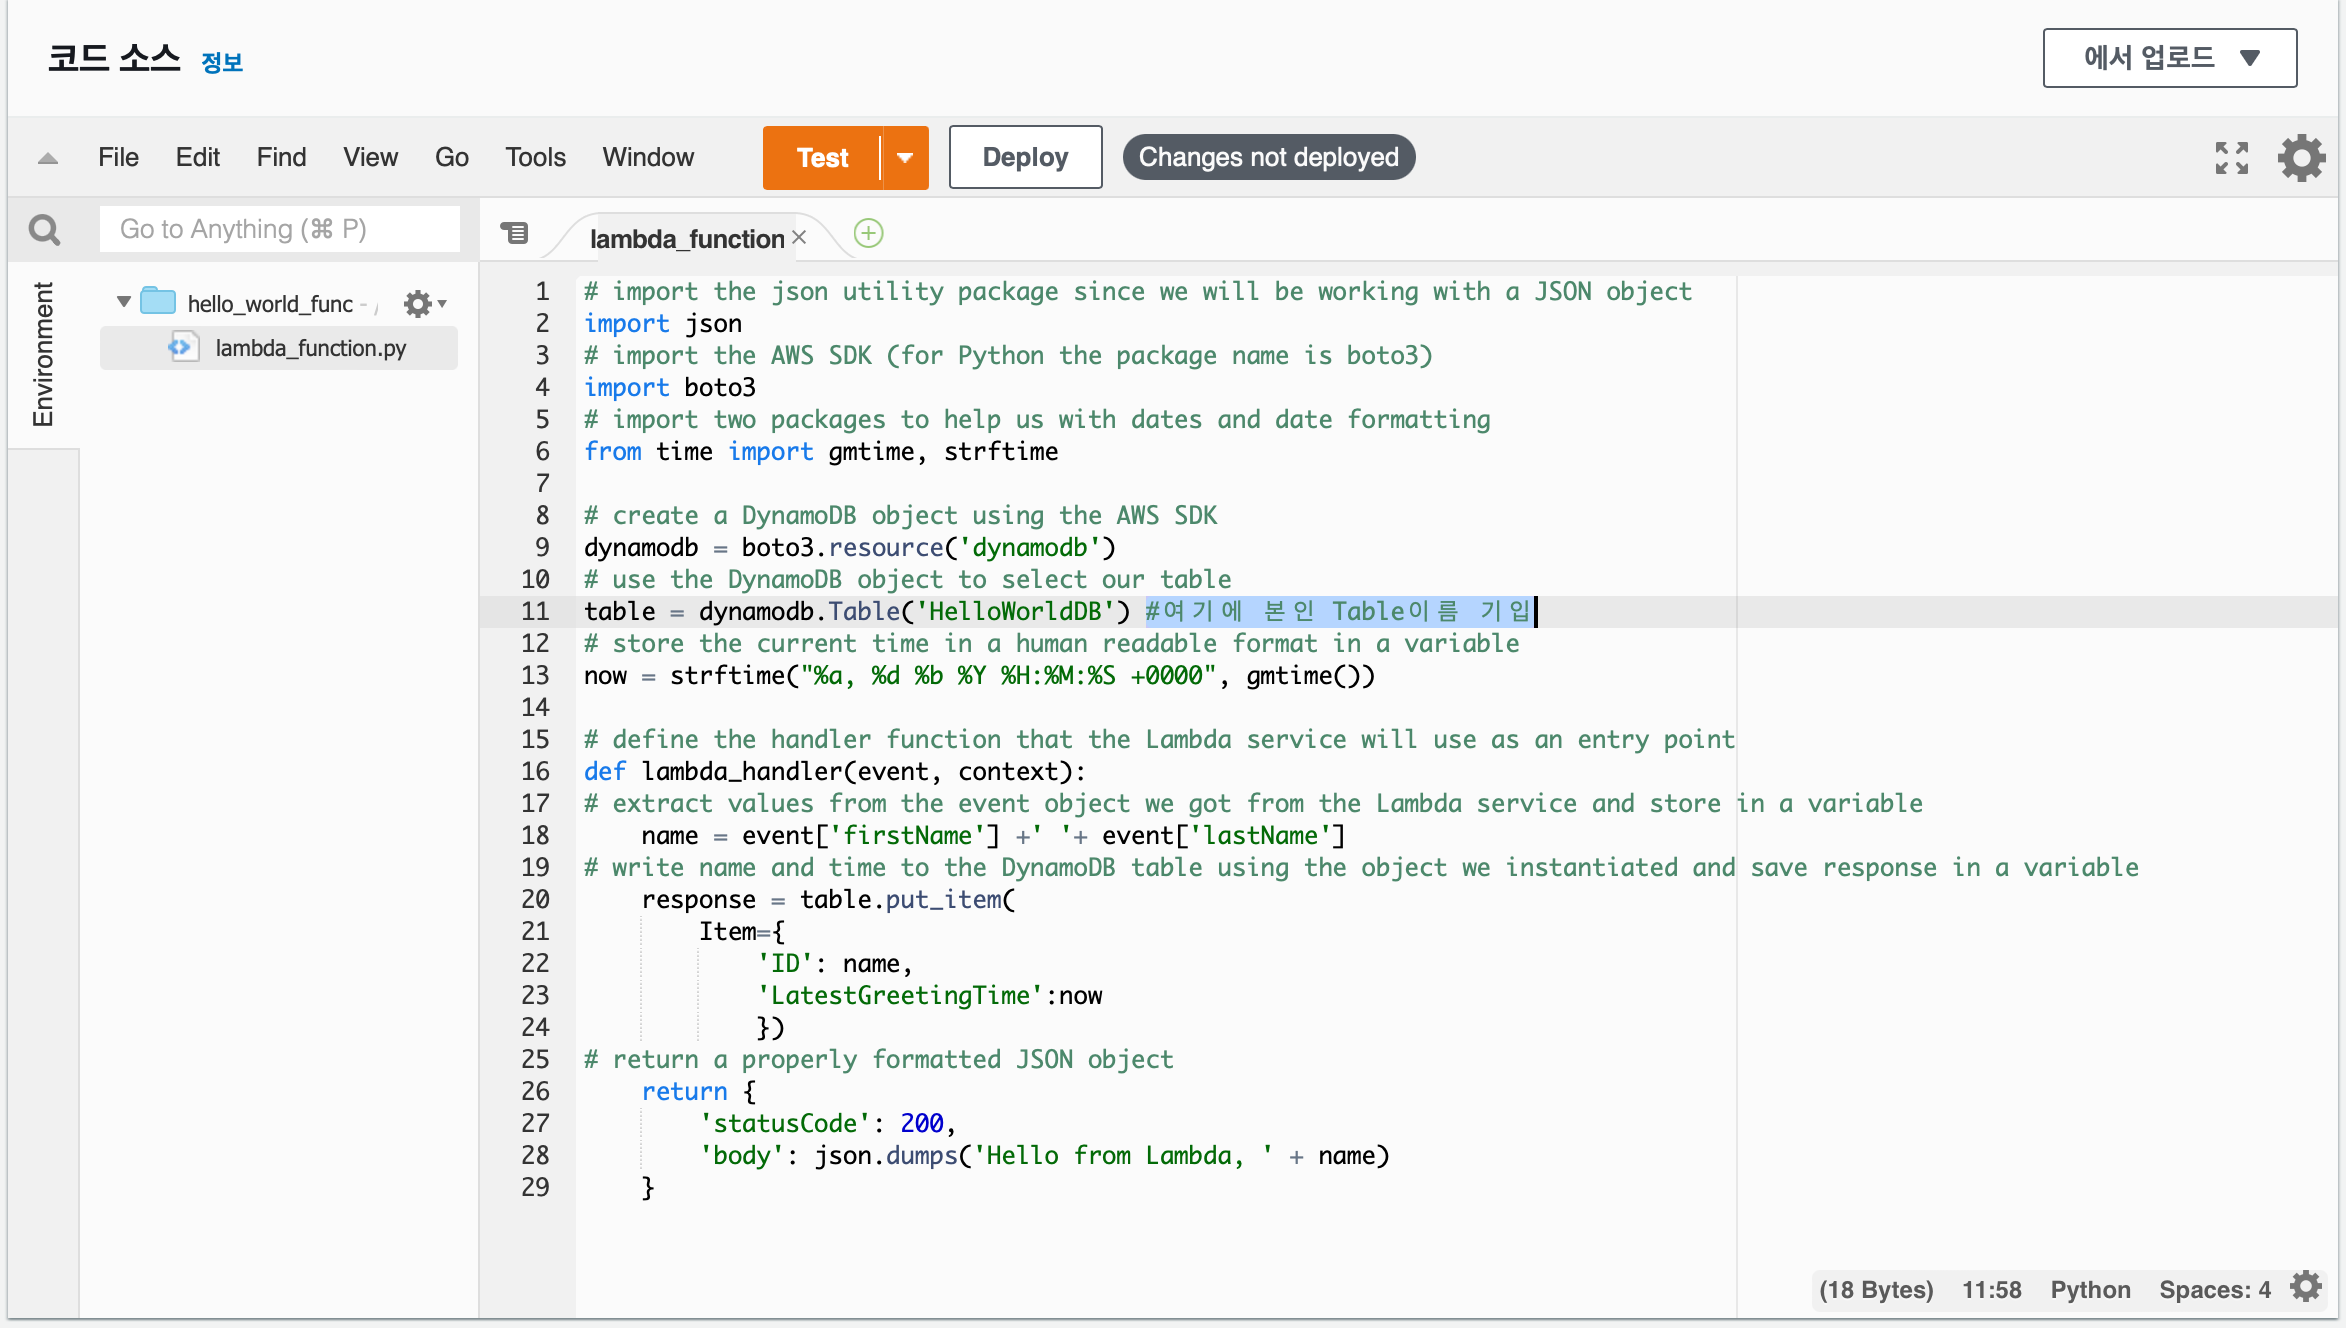Click the hello_world_func folder name
Image resolution: width=2346 pixels, height=1328 pixels.
[x=270, y=303]
